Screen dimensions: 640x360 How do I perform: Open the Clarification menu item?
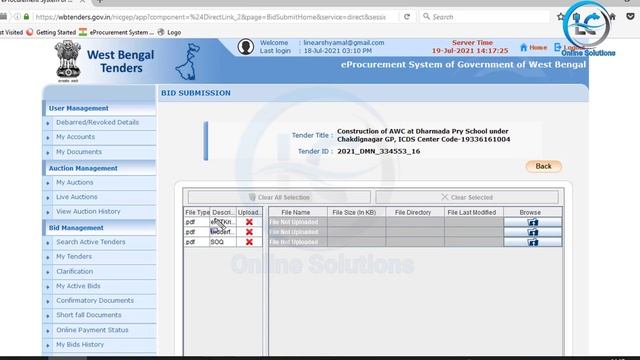[x=75, y=271]
